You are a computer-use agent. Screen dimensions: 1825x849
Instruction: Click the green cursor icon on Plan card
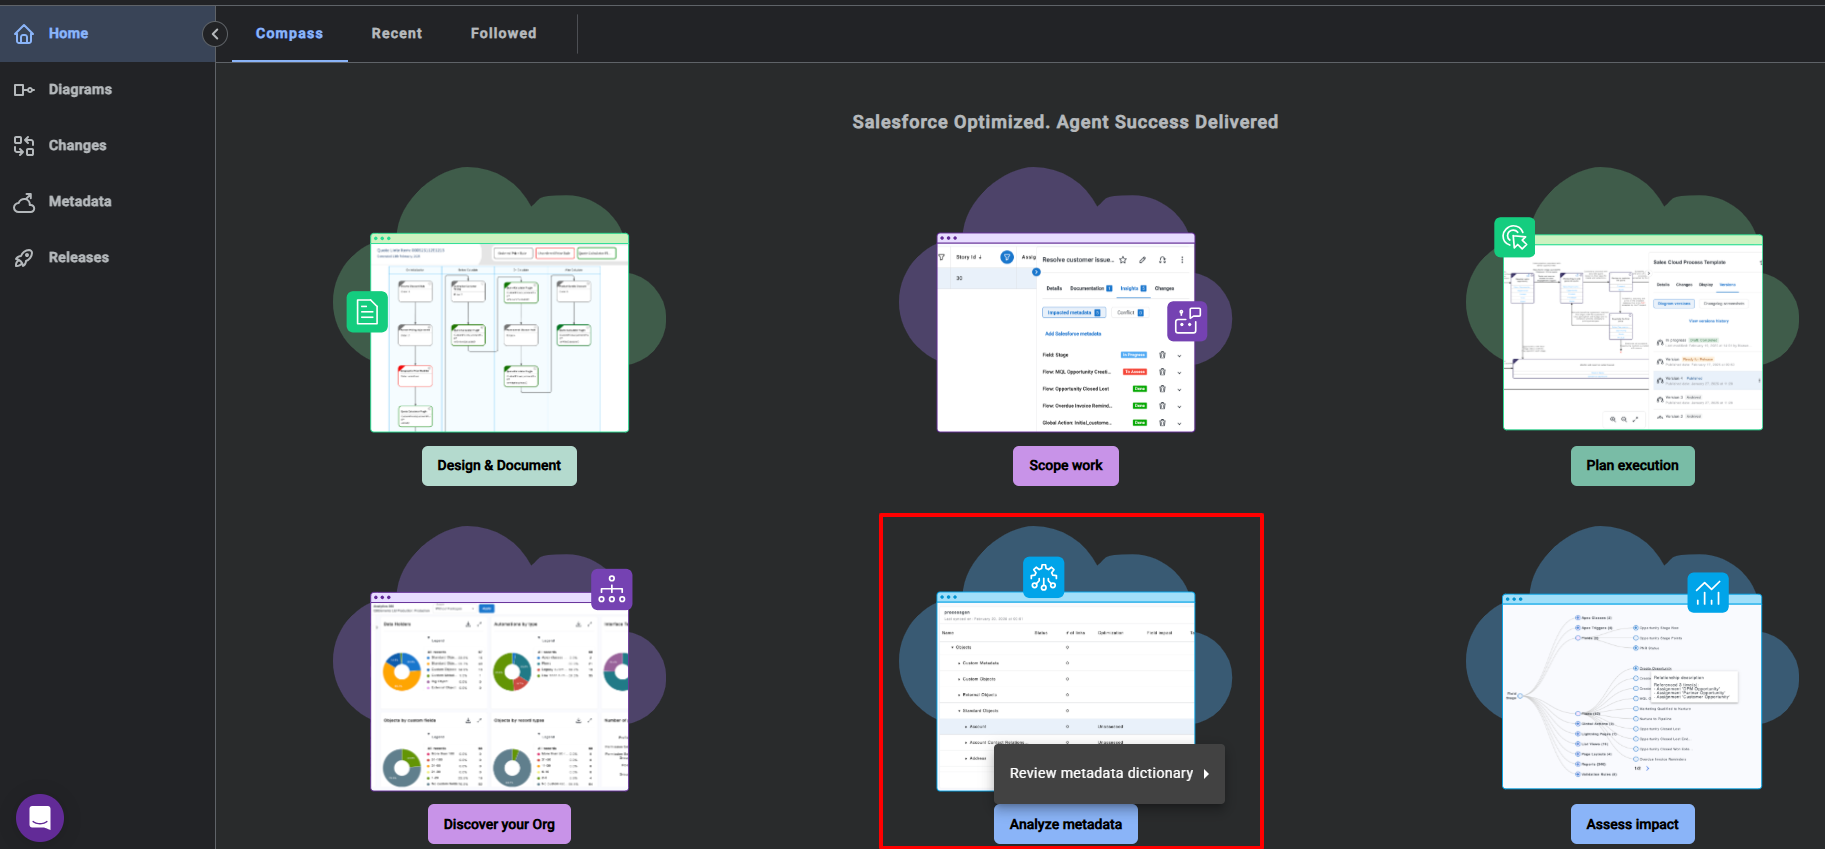(x=1514, y=237)
